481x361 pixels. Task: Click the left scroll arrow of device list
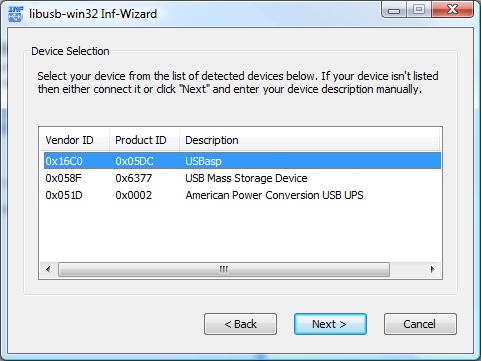[x=48, y=269]
